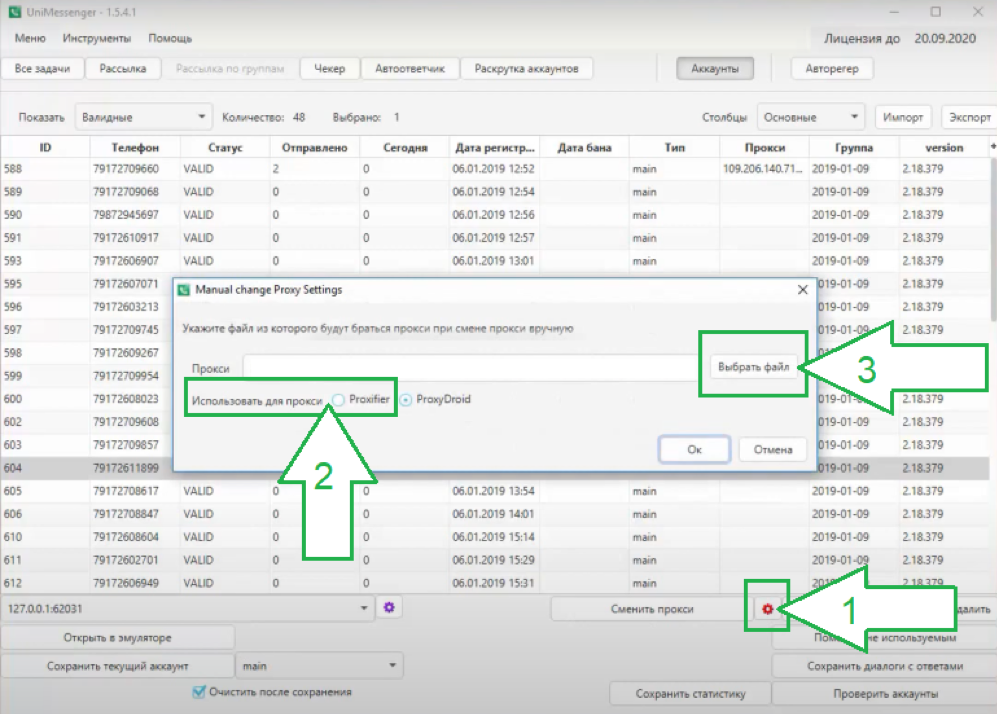Click the Прокси file path input field
This screenshot has height=714, width=997.
[471, 367]
